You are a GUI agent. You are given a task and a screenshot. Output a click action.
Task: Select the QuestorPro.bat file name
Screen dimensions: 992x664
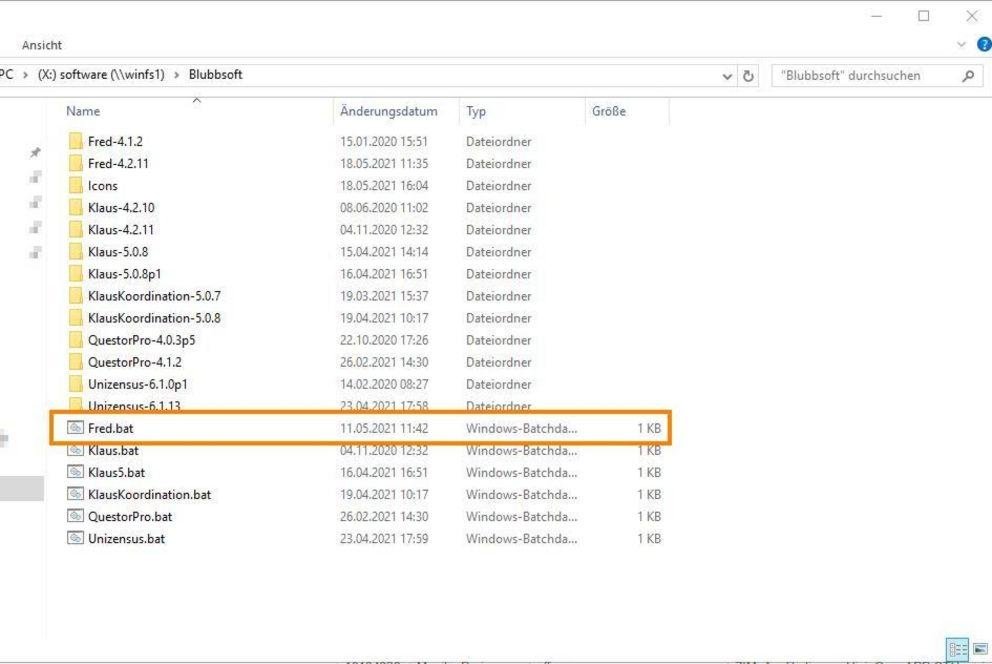click(130, 517)
